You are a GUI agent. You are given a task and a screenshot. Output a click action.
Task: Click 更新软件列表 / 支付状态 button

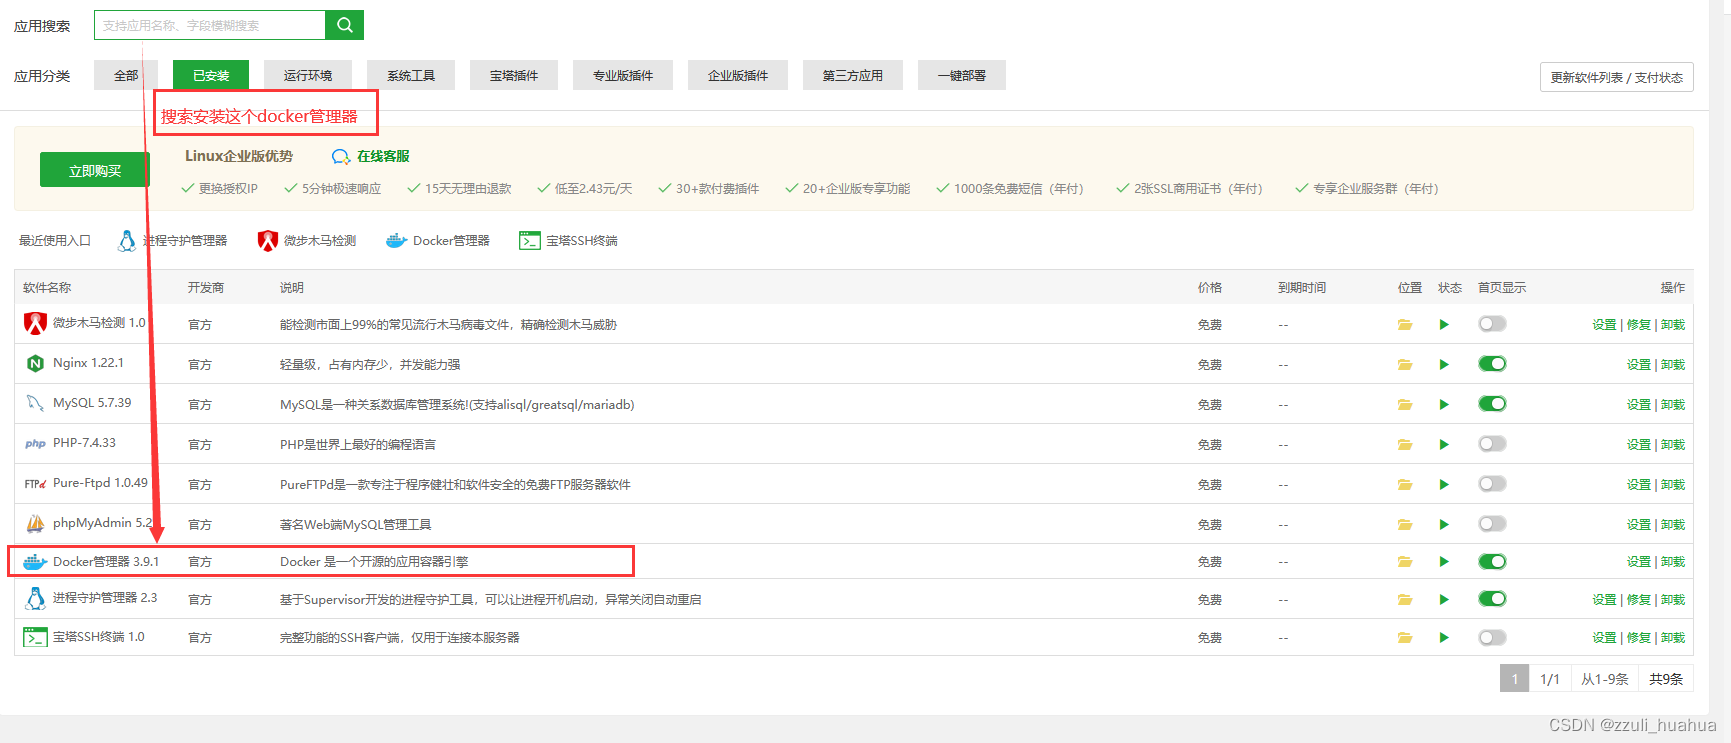pos(1616,77)
